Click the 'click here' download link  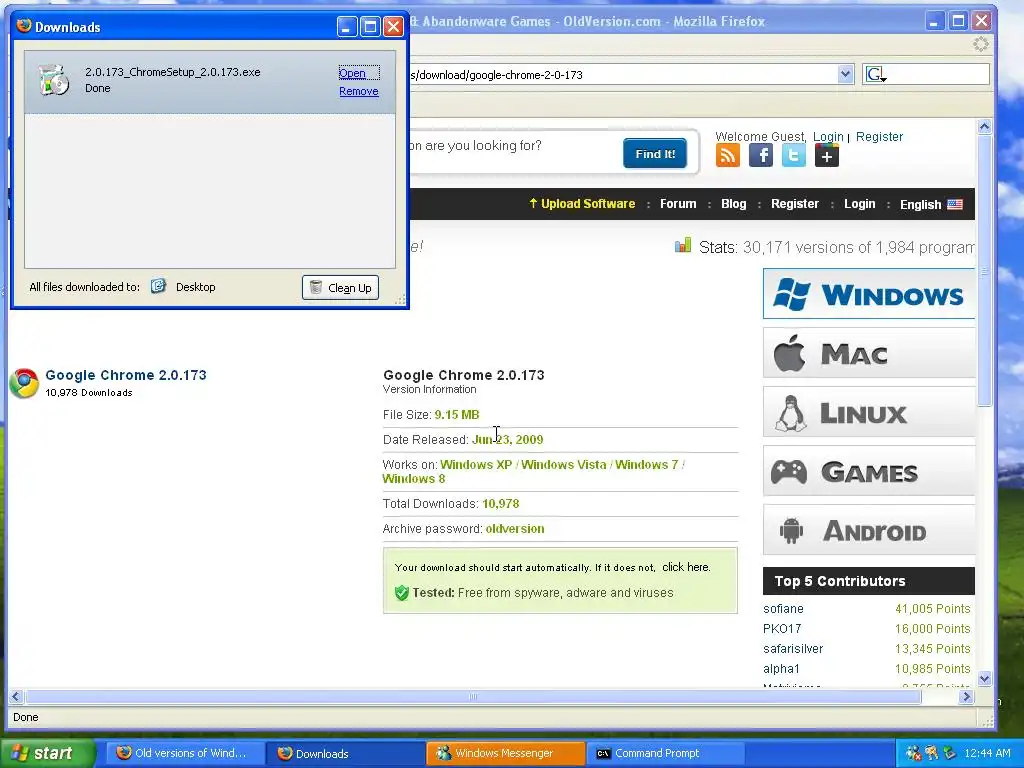[686, 567]
